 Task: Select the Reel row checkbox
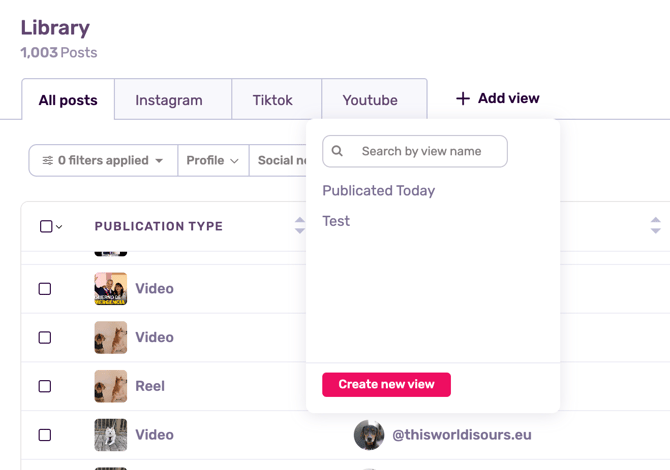click(45, 386)
